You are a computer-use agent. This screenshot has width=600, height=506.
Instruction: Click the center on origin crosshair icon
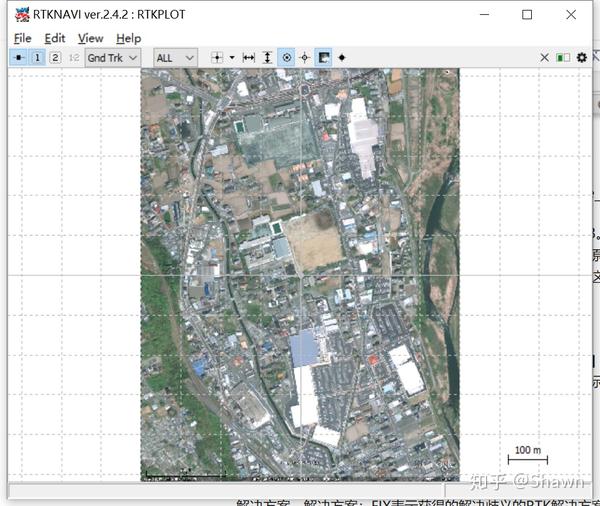pyautogui.click(x=217, y=58)
